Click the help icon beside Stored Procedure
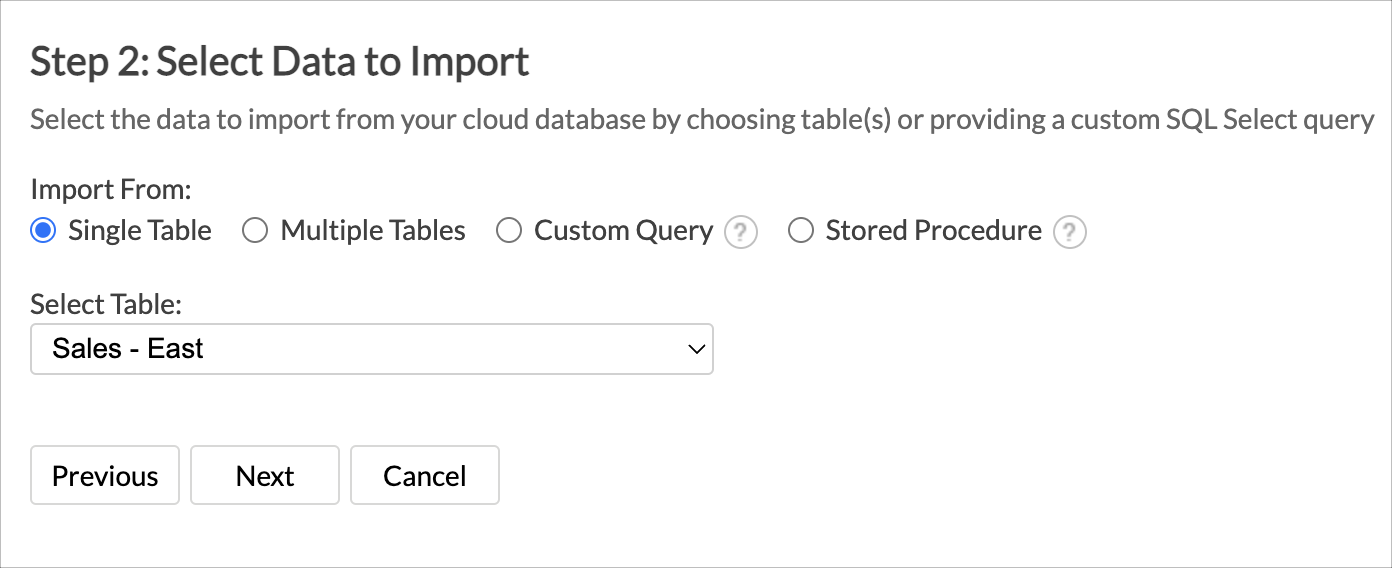1392x568 pixels. (1069, 233)
